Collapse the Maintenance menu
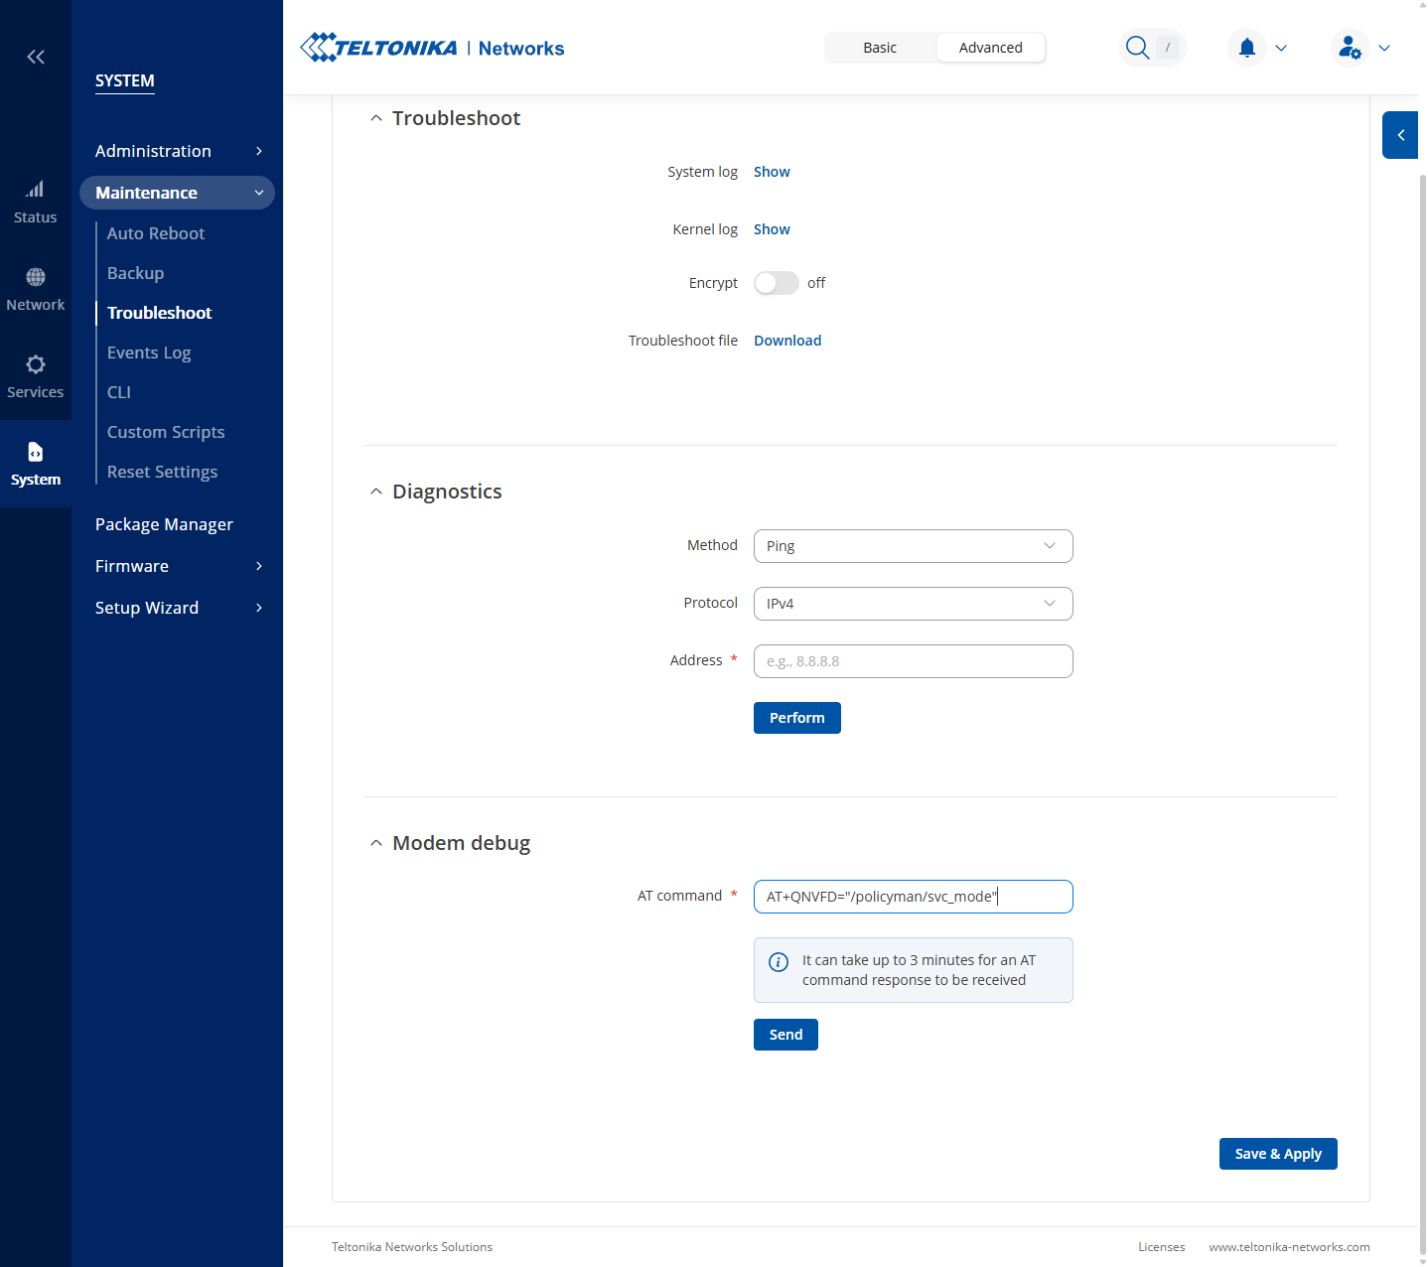 177,193
